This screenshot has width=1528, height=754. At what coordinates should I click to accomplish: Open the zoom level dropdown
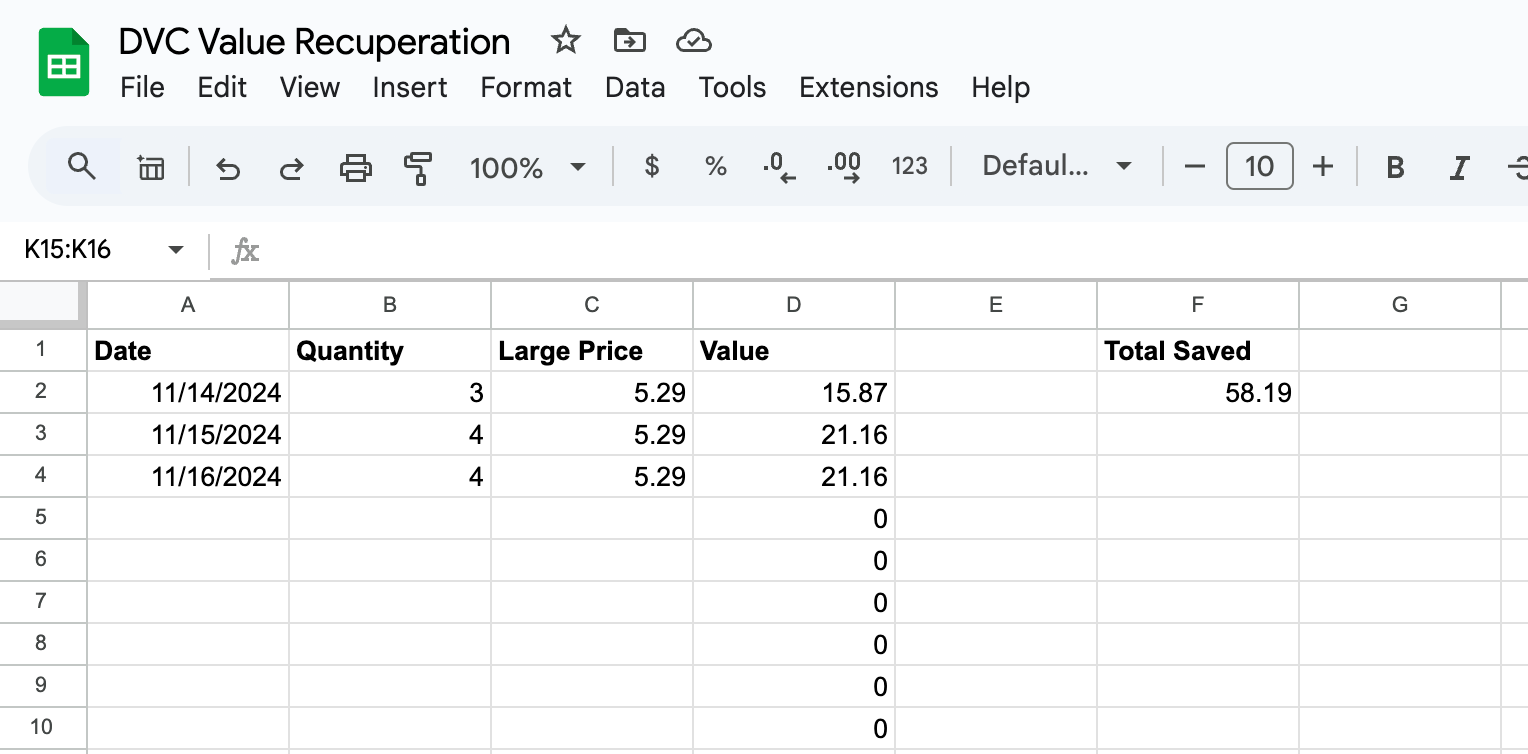click(528, 167)
